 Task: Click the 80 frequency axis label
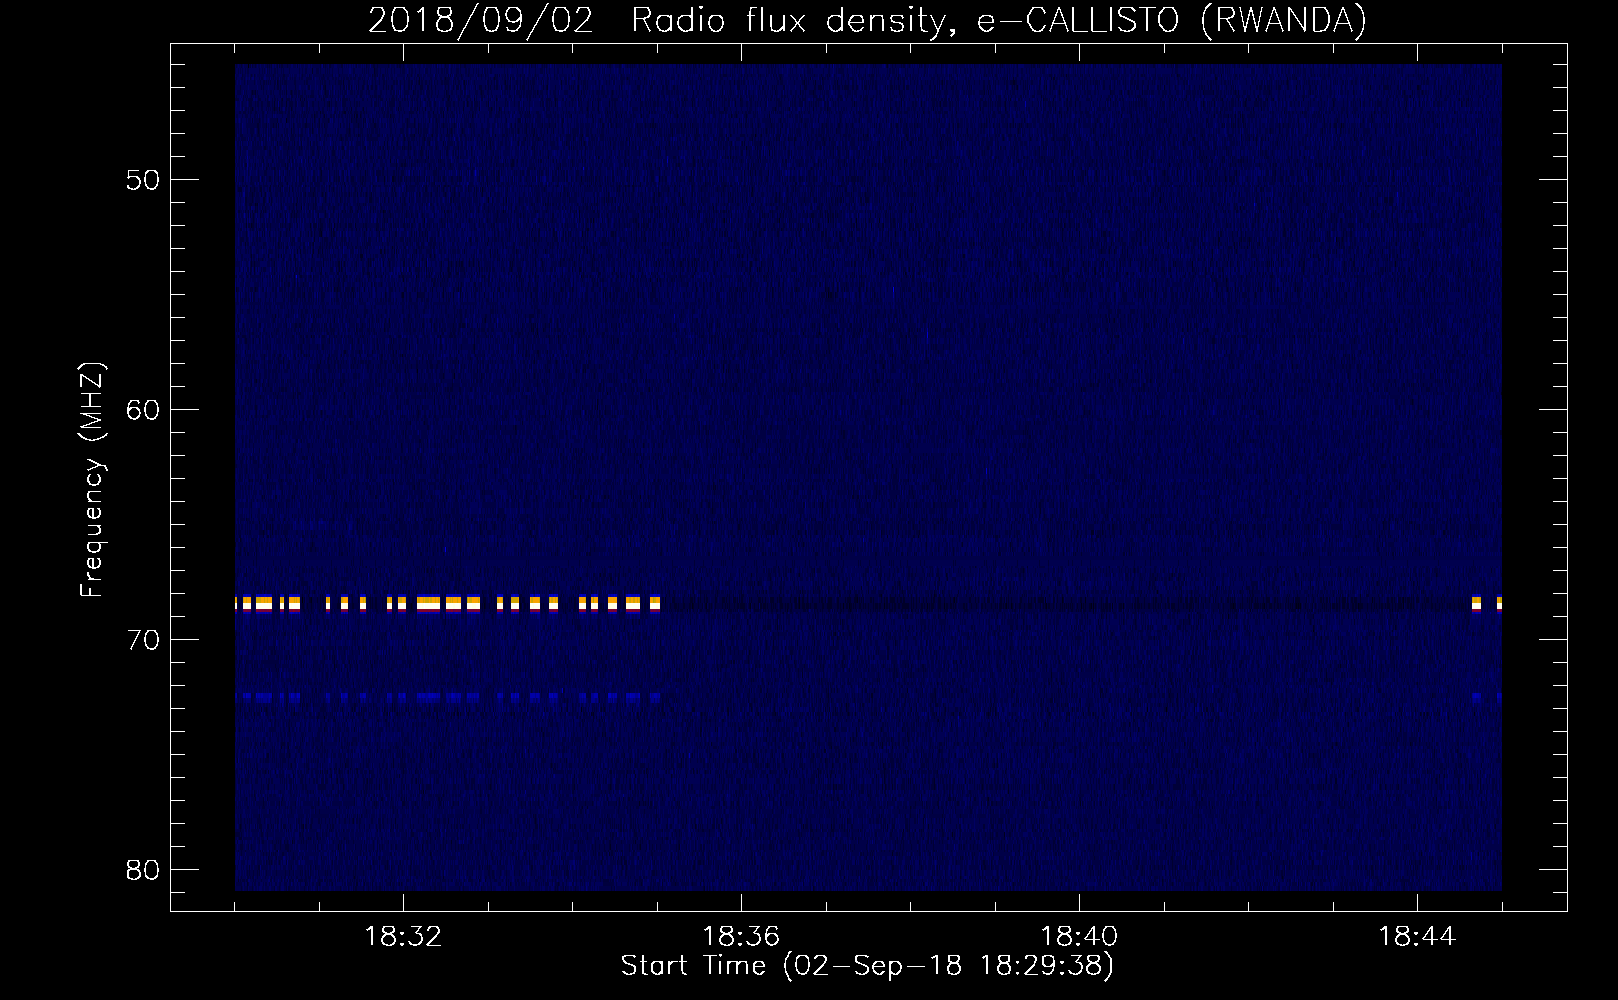[x=144, y=870]
